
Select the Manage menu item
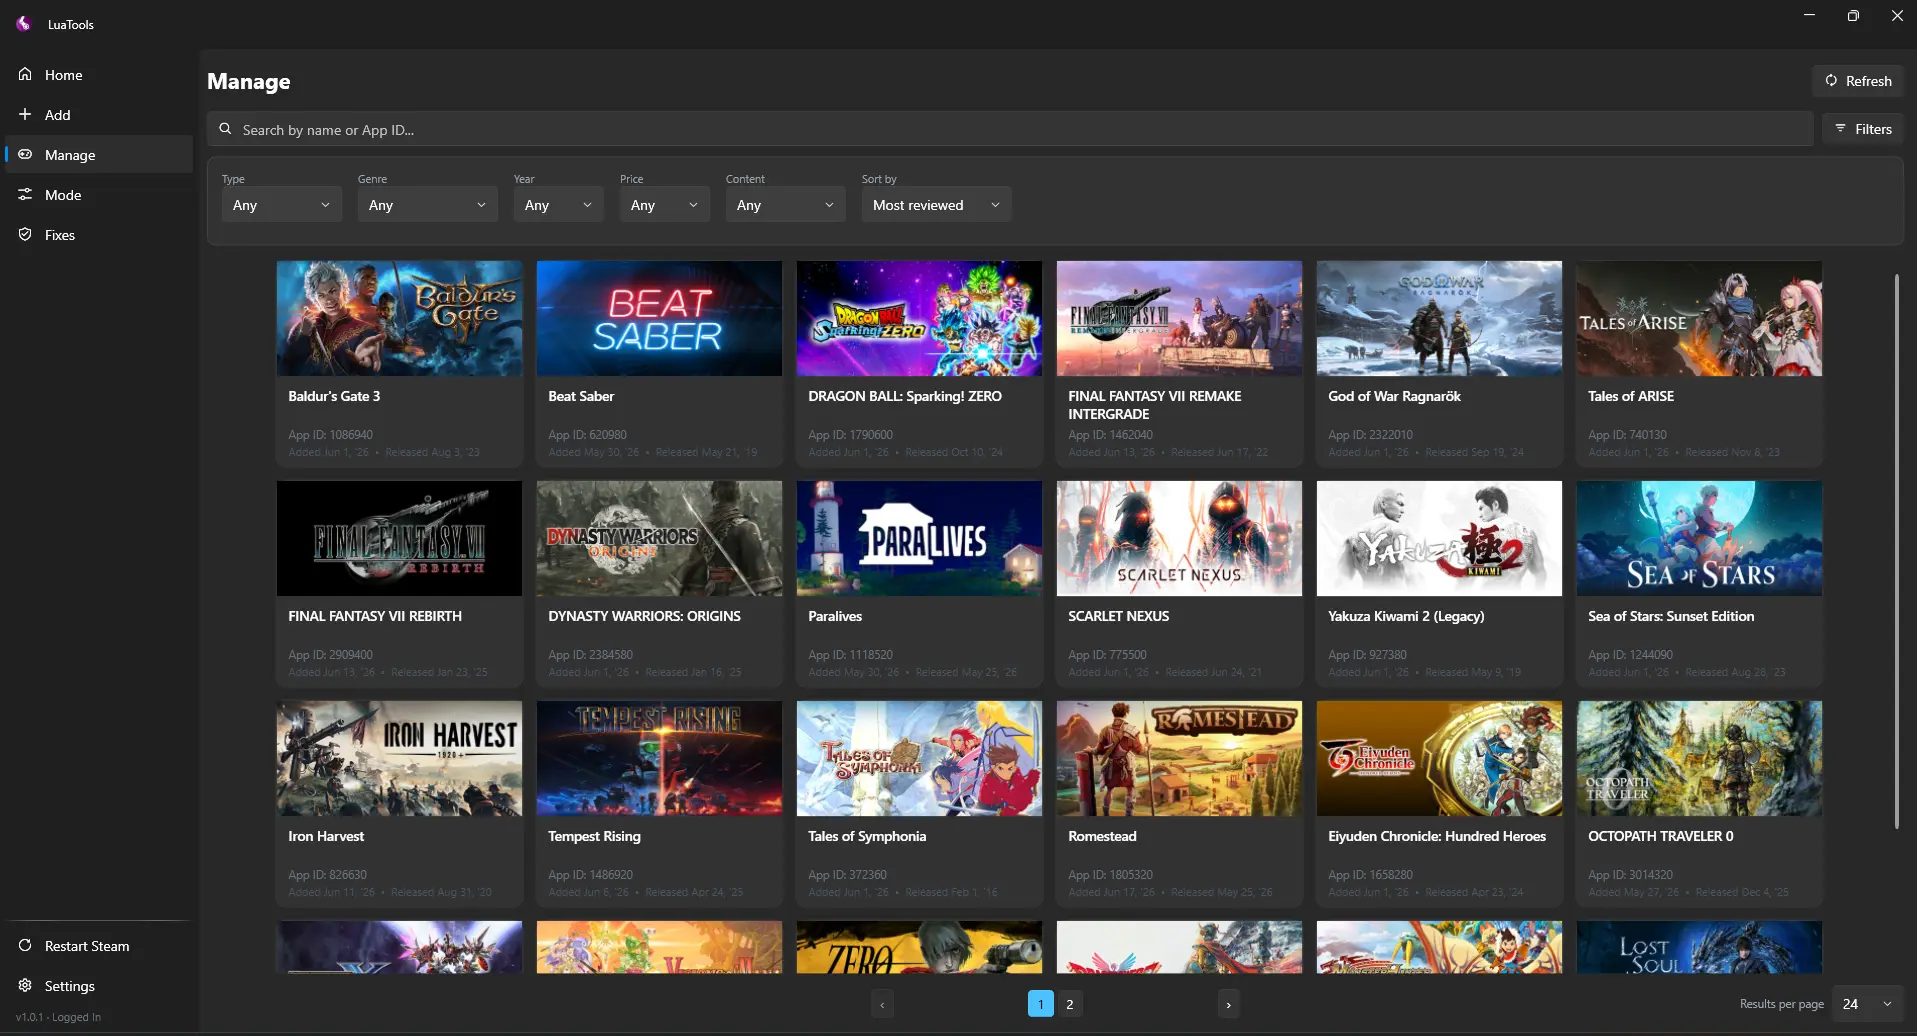(98, 155)
